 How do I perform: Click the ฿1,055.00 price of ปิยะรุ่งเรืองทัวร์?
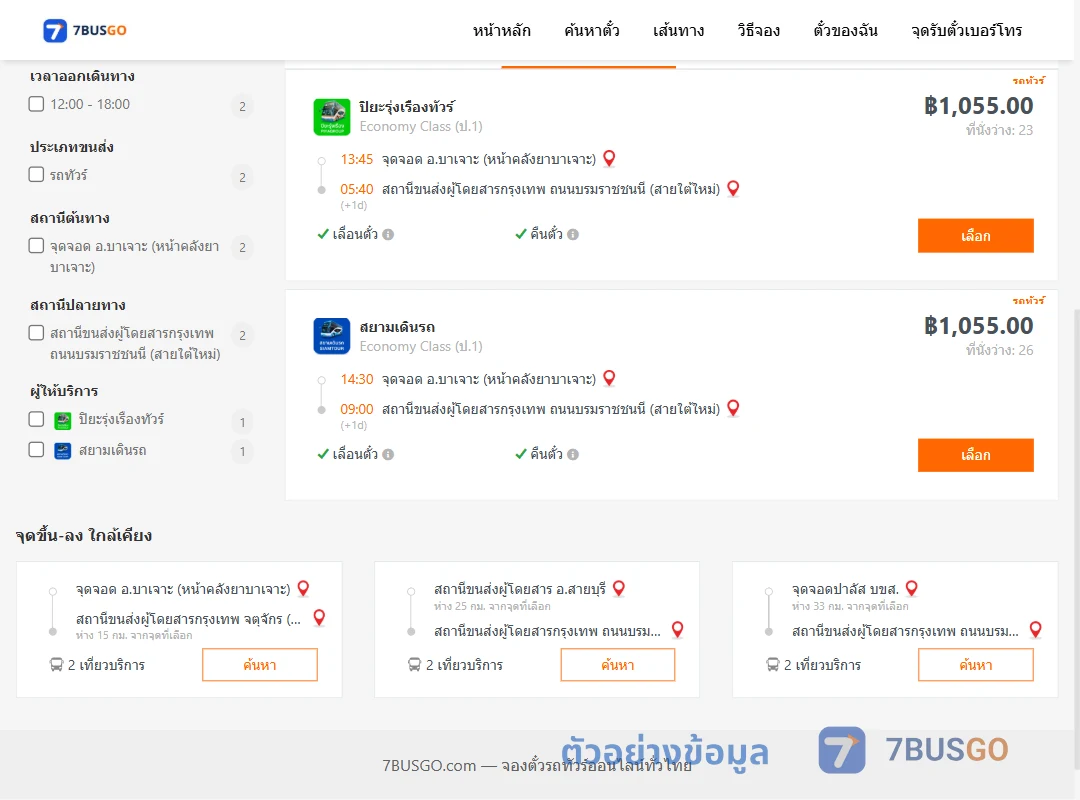[978, 105]
